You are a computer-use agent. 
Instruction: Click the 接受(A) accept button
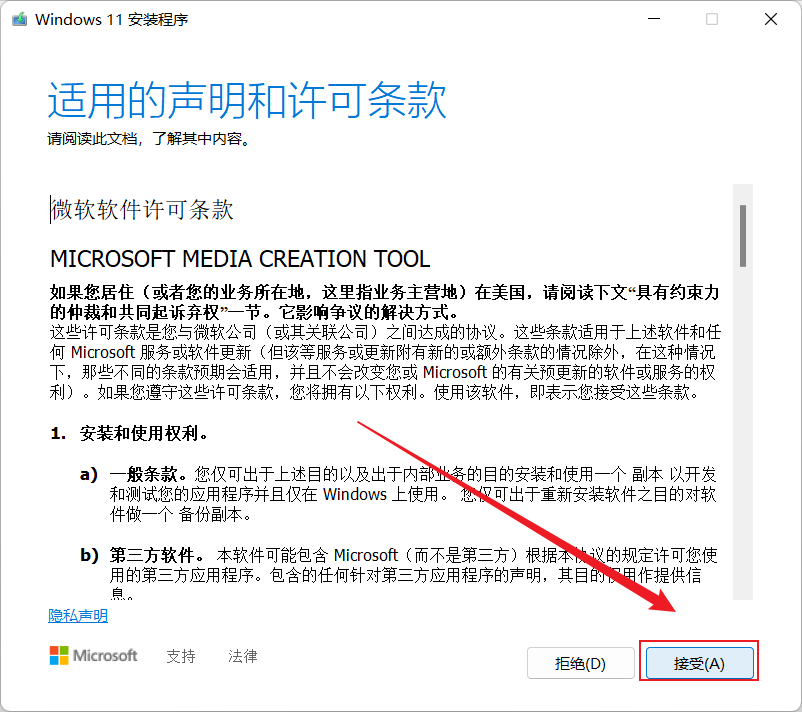point(699,663)
